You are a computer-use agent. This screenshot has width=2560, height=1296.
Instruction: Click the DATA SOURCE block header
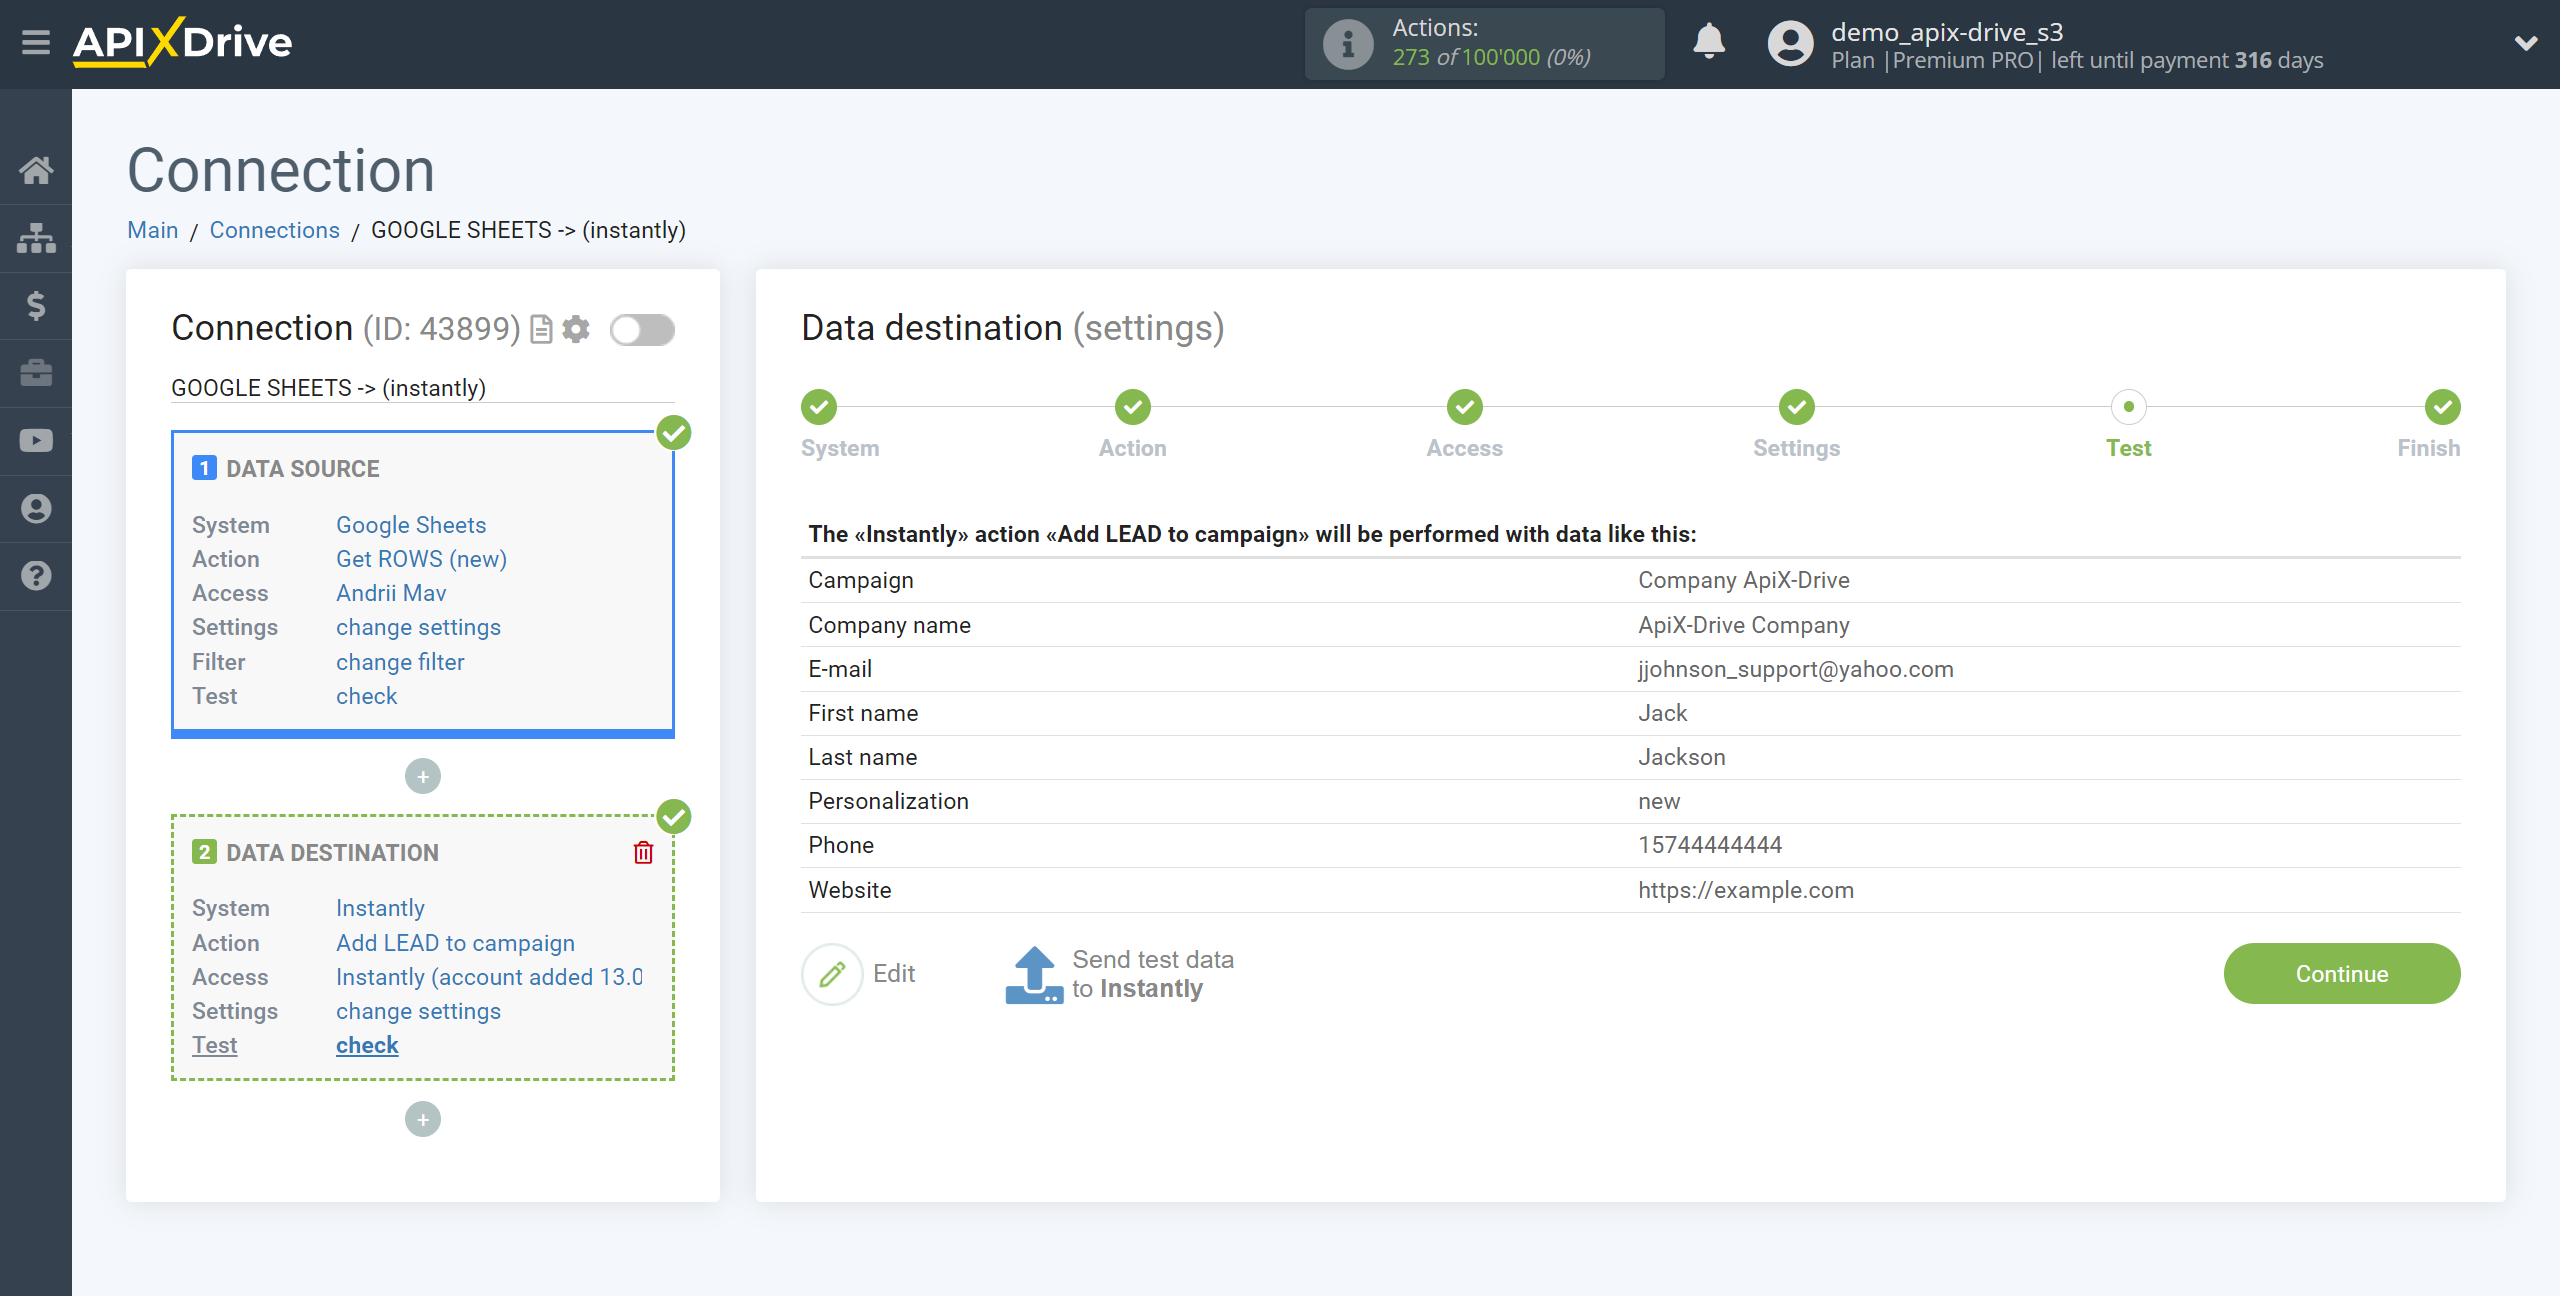[x=302, y=468]
